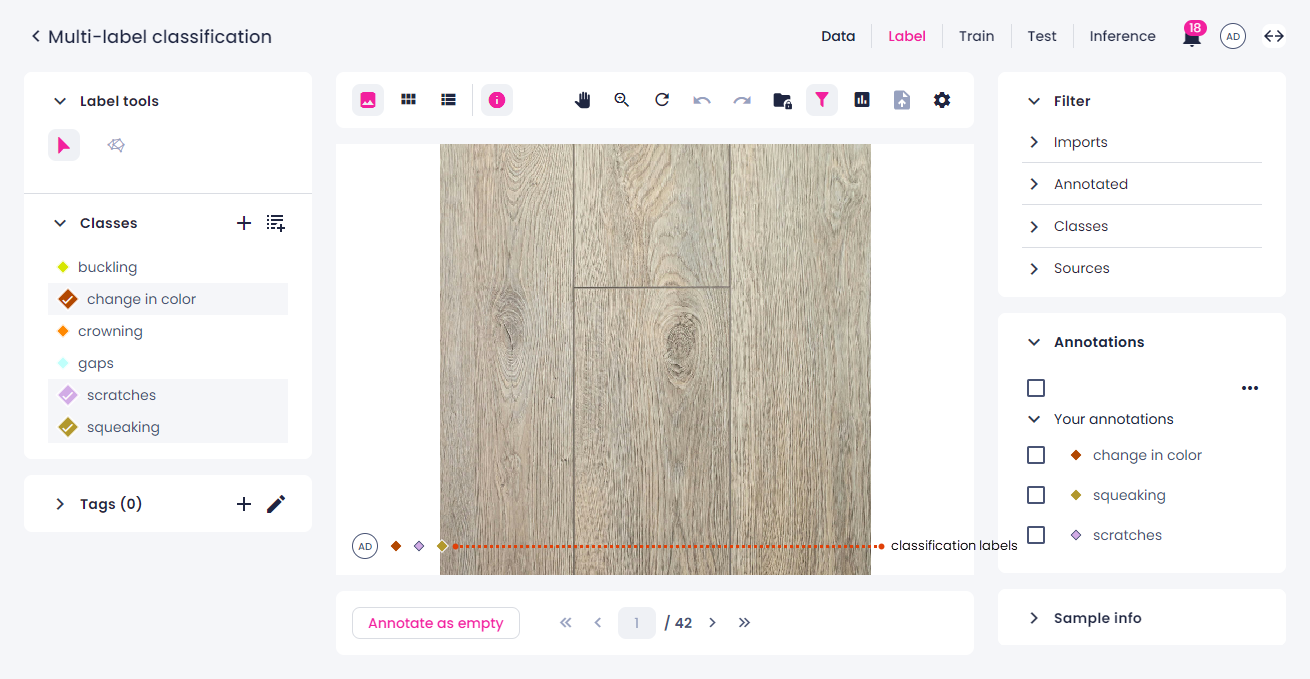The image size is (1310, 679).
Task: Open the Data tab
Action: tap(838, 36)
